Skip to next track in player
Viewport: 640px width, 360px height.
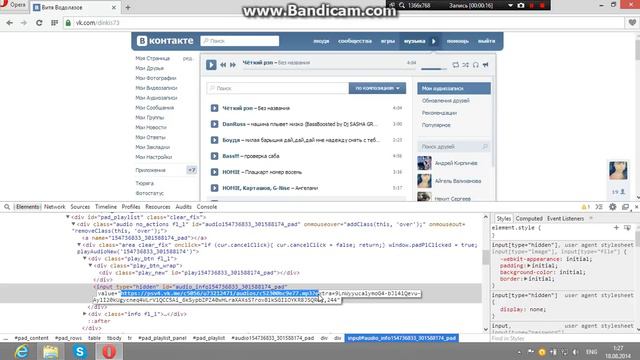point(233,65)
